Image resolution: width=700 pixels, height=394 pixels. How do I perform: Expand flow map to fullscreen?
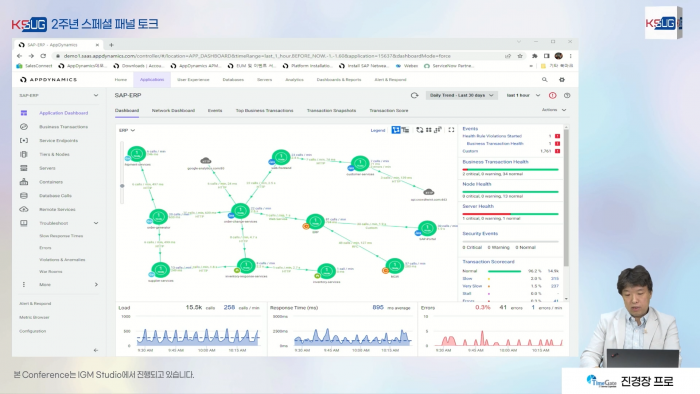(x=451, y=130)
